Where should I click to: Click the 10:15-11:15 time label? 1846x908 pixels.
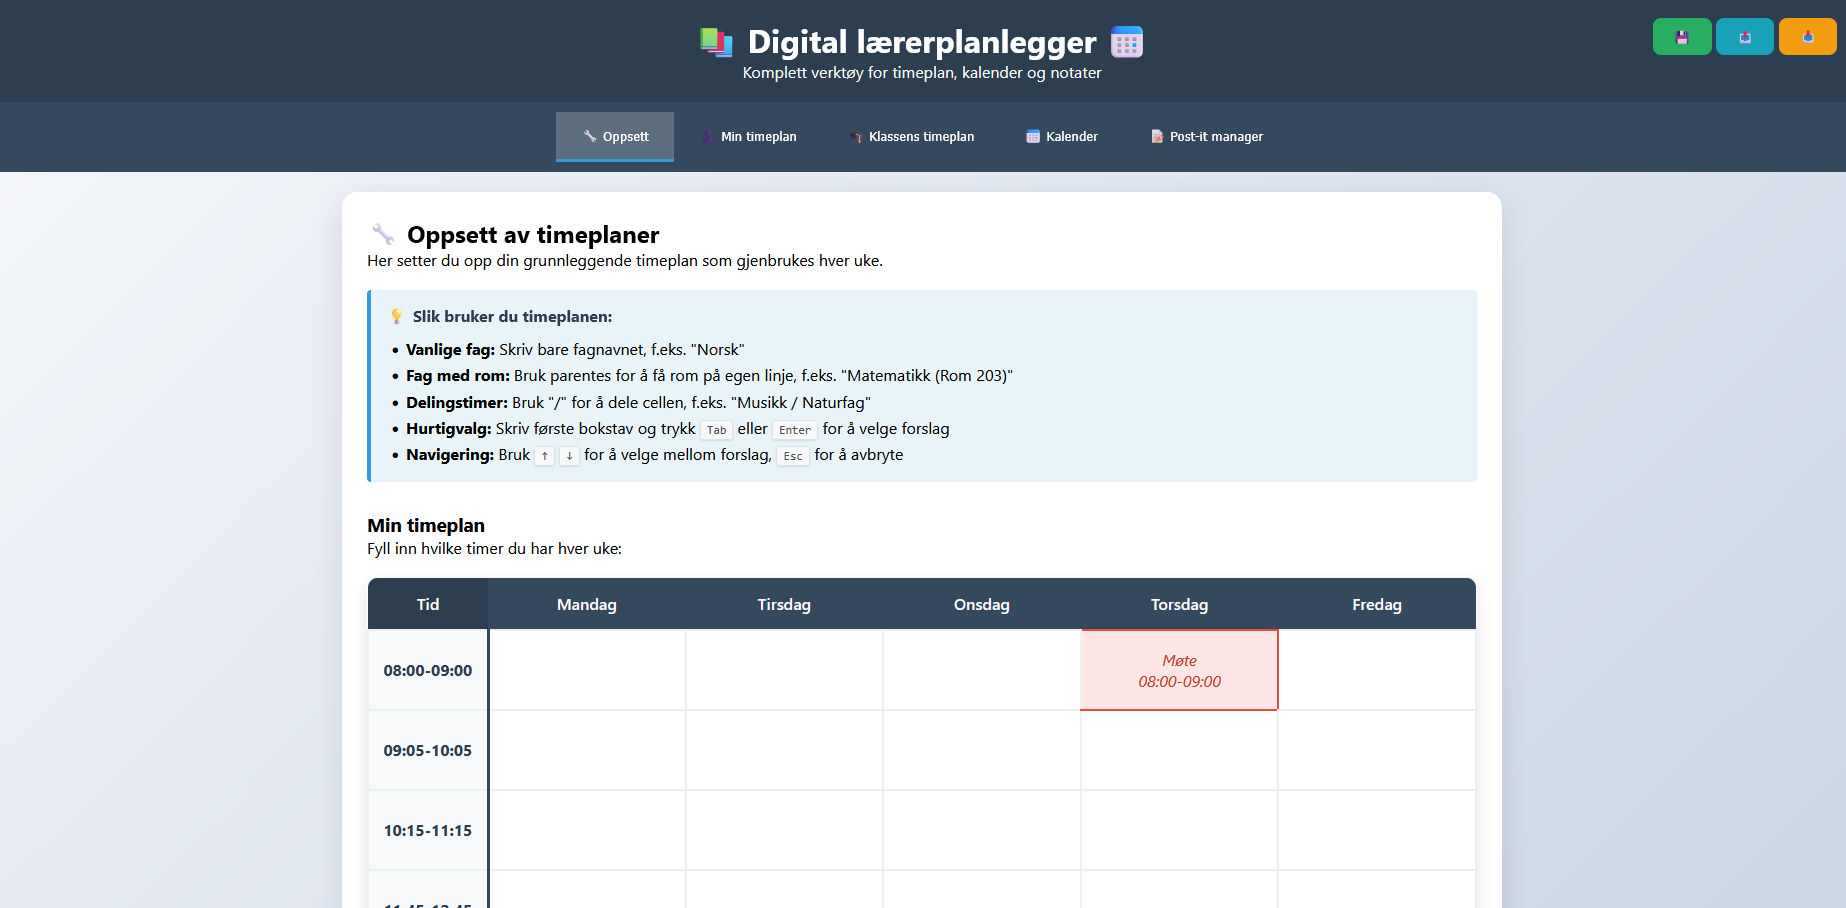(x=428, y=830)
